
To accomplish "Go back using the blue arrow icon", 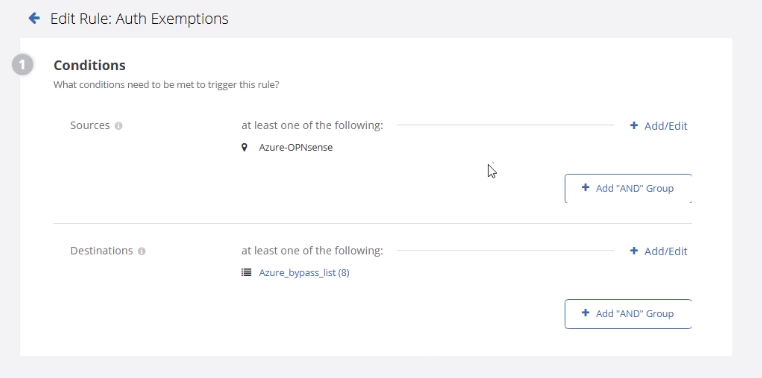I will (x=34, y=18).
